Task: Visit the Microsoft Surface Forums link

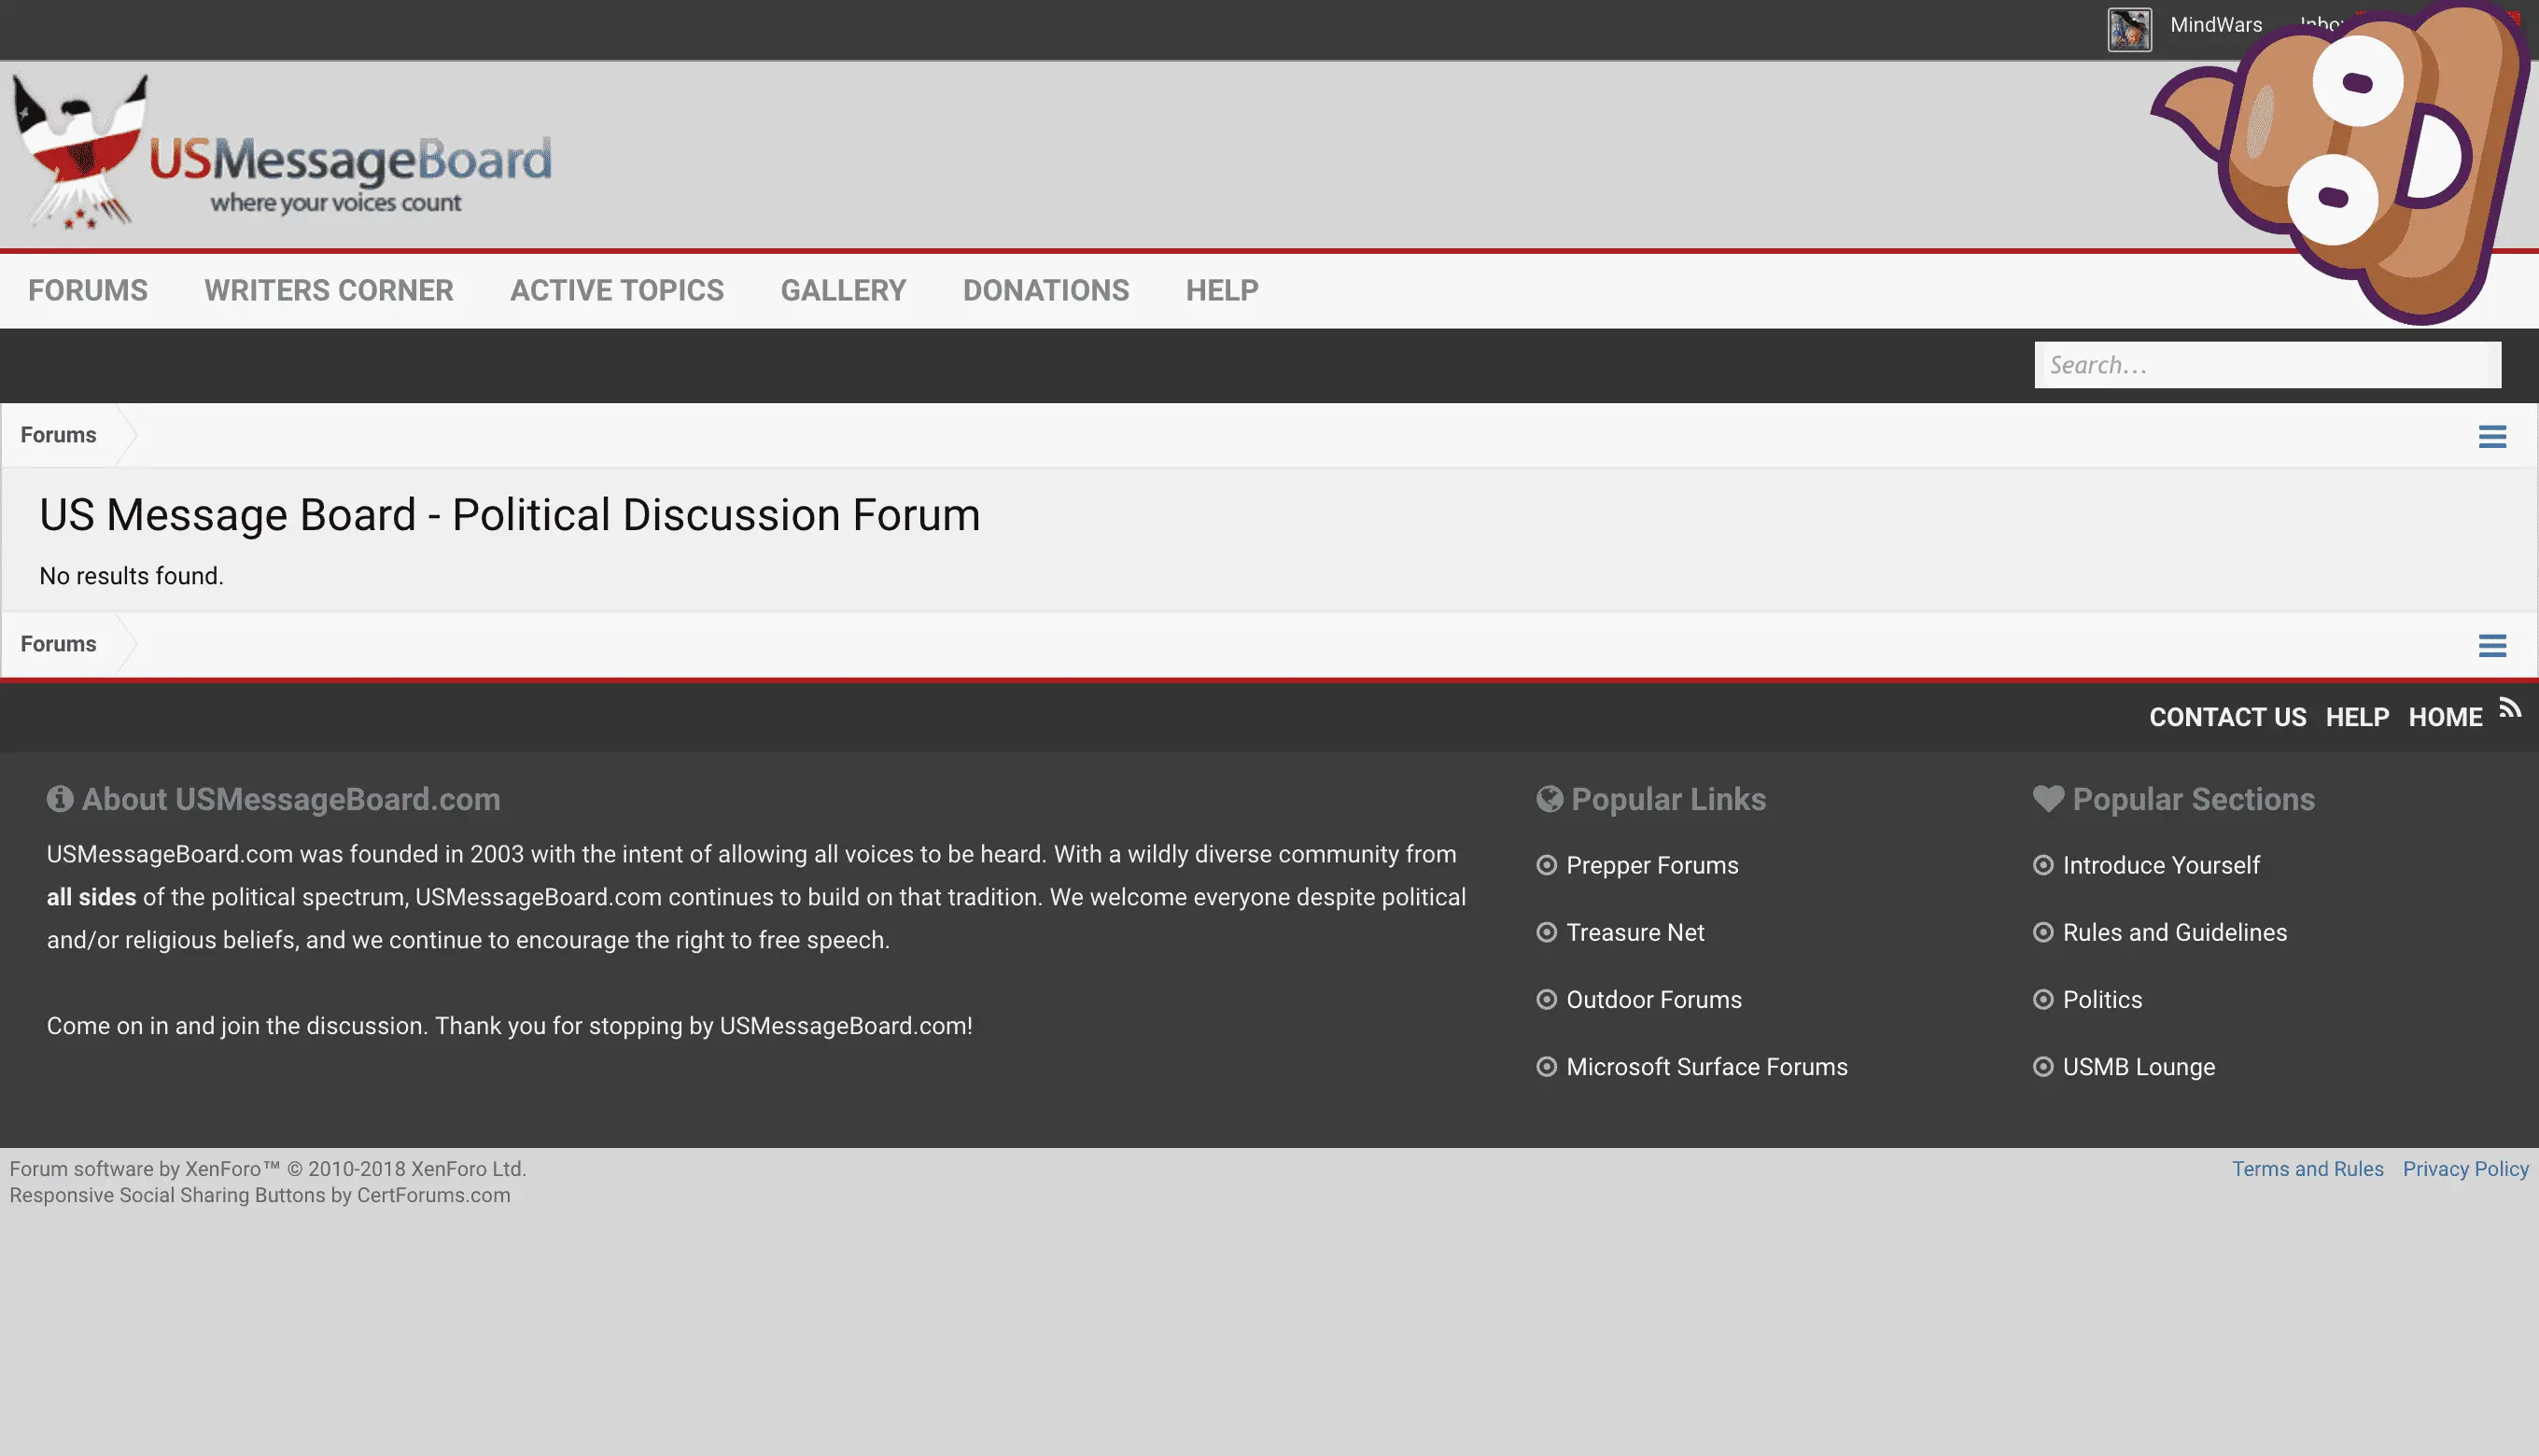Action: [x=1706, y=1067]
